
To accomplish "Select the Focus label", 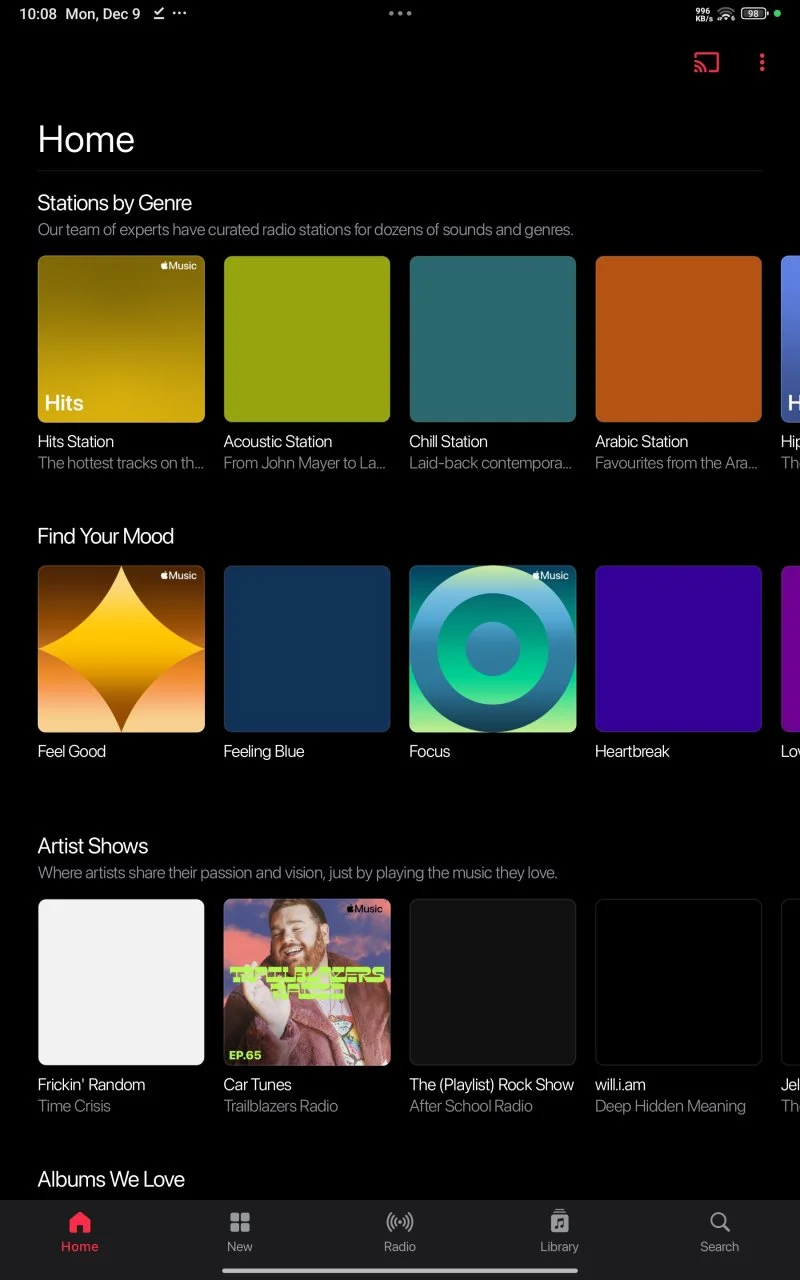I will [430, 751].
